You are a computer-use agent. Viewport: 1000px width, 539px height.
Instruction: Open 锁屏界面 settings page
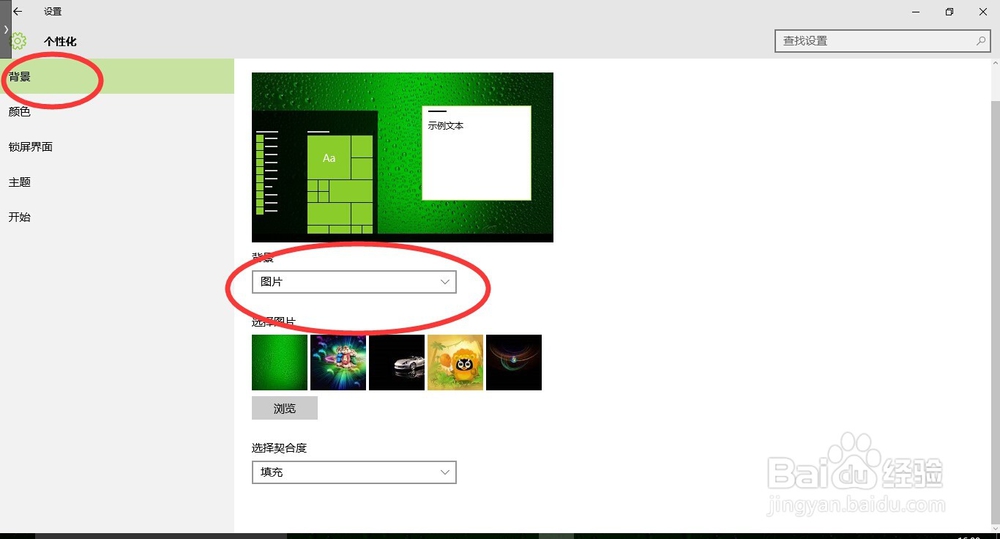pos(117,147)
